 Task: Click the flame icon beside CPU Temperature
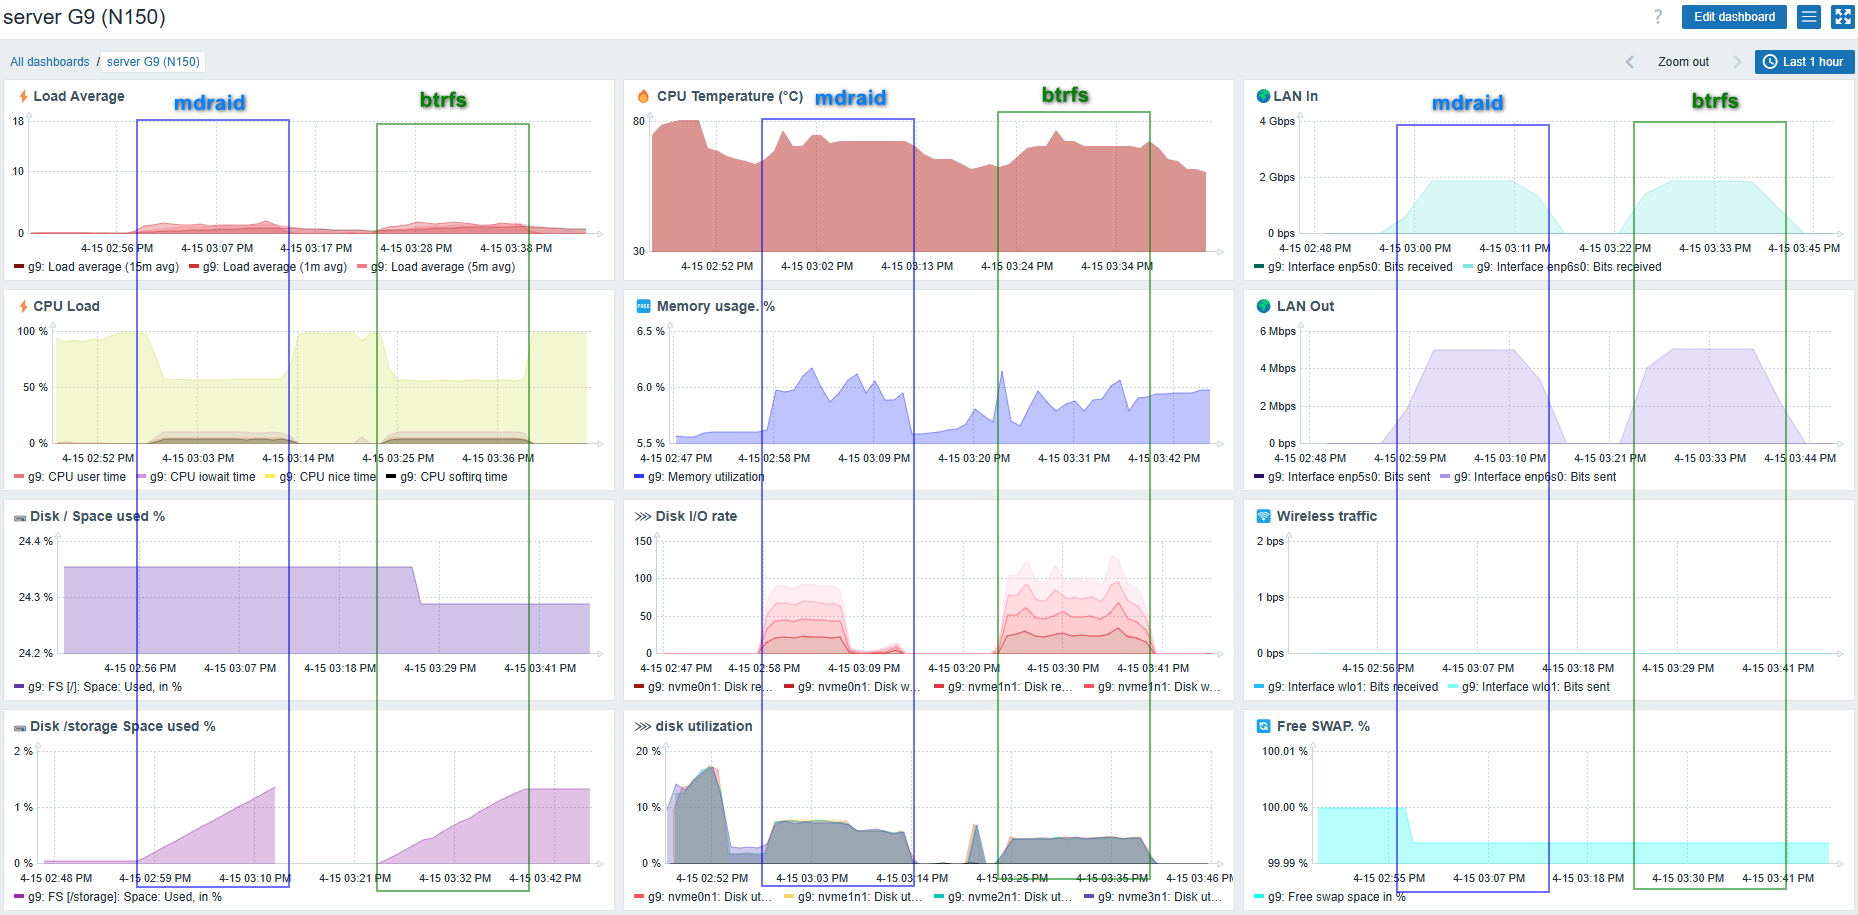(x=643, y=97)
